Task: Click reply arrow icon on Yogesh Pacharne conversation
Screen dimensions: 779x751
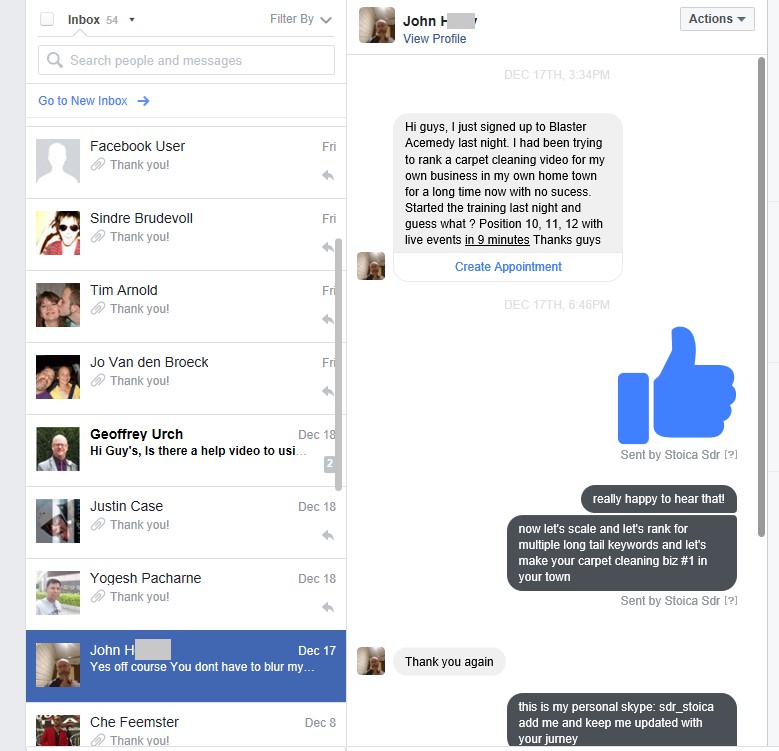Action: pyautogui.click(x=328, y=607)
